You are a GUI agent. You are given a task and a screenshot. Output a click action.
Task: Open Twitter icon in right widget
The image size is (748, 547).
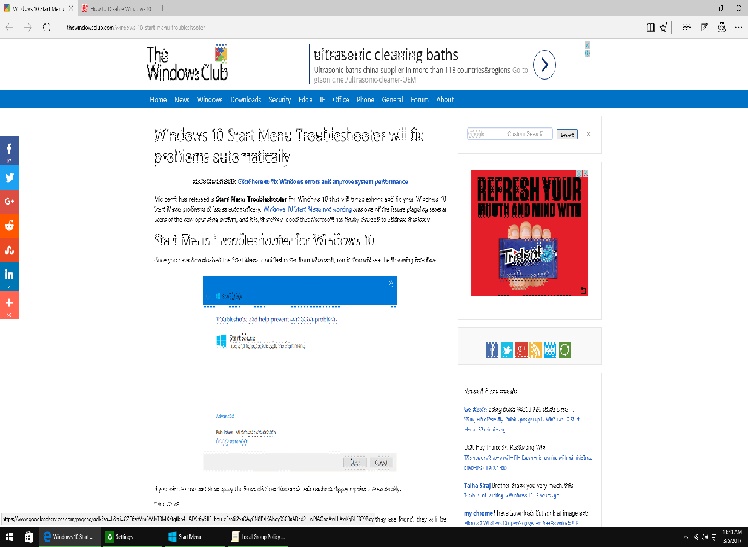(507, 350)
